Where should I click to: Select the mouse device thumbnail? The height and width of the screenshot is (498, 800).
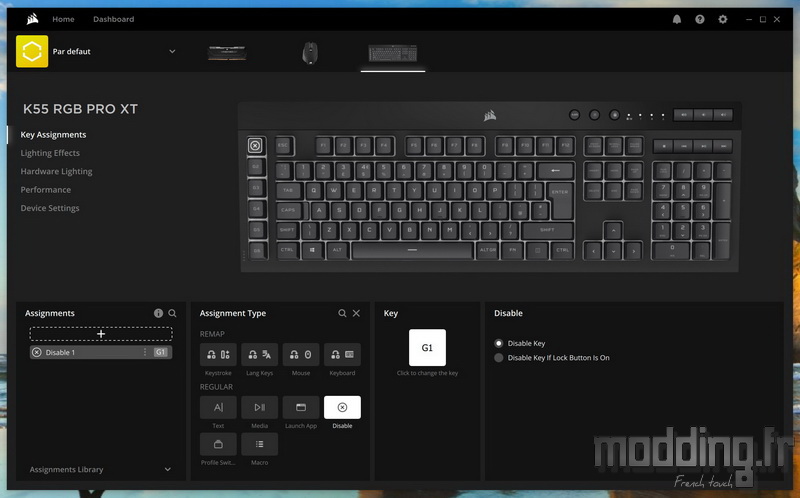click(x=310, y=53)
